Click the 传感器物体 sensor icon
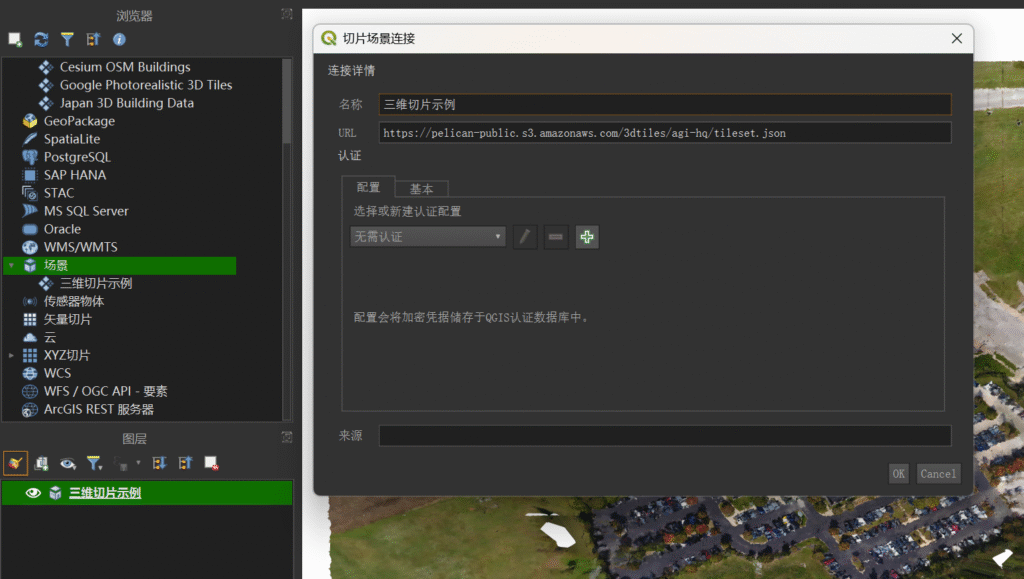The height and width of the screenshot is (579, 1024). point(30,302)
